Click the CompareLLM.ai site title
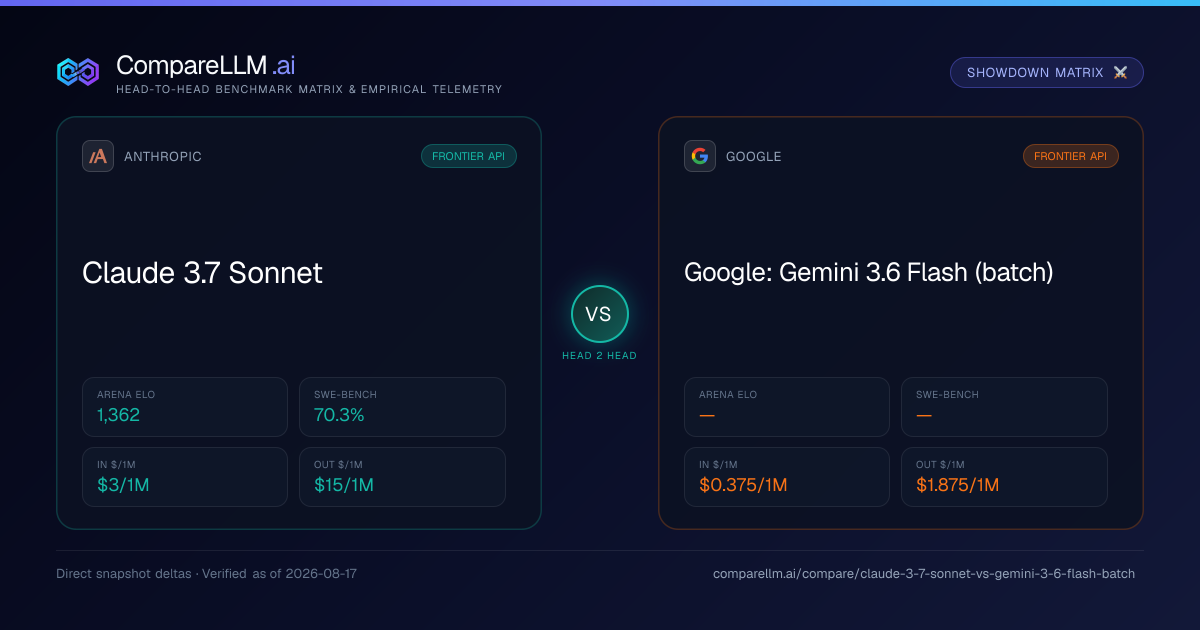The width and height of the screenshot is (1200, 630). point(205,66)
